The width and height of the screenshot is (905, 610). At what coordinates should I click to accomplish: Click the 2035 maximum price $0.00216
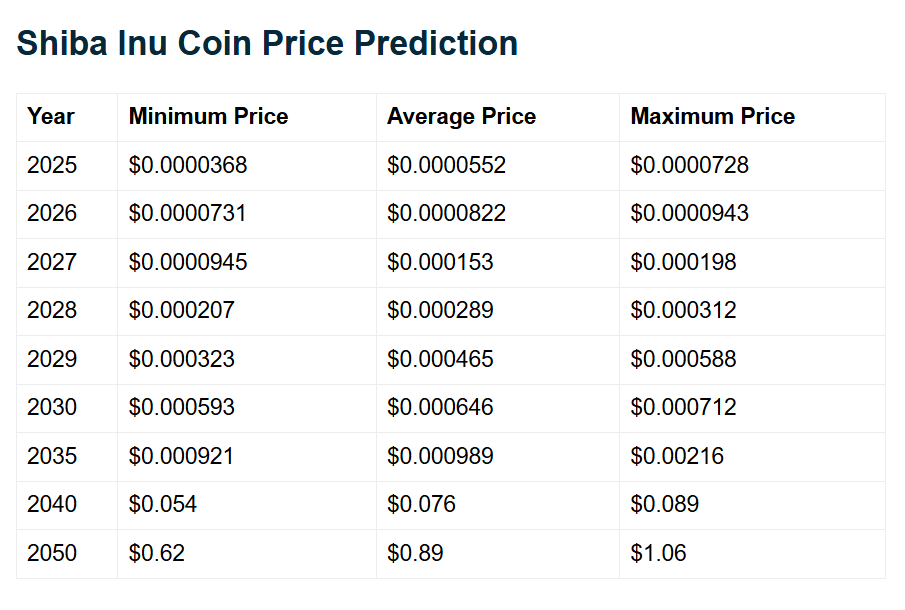pos(677,456)
